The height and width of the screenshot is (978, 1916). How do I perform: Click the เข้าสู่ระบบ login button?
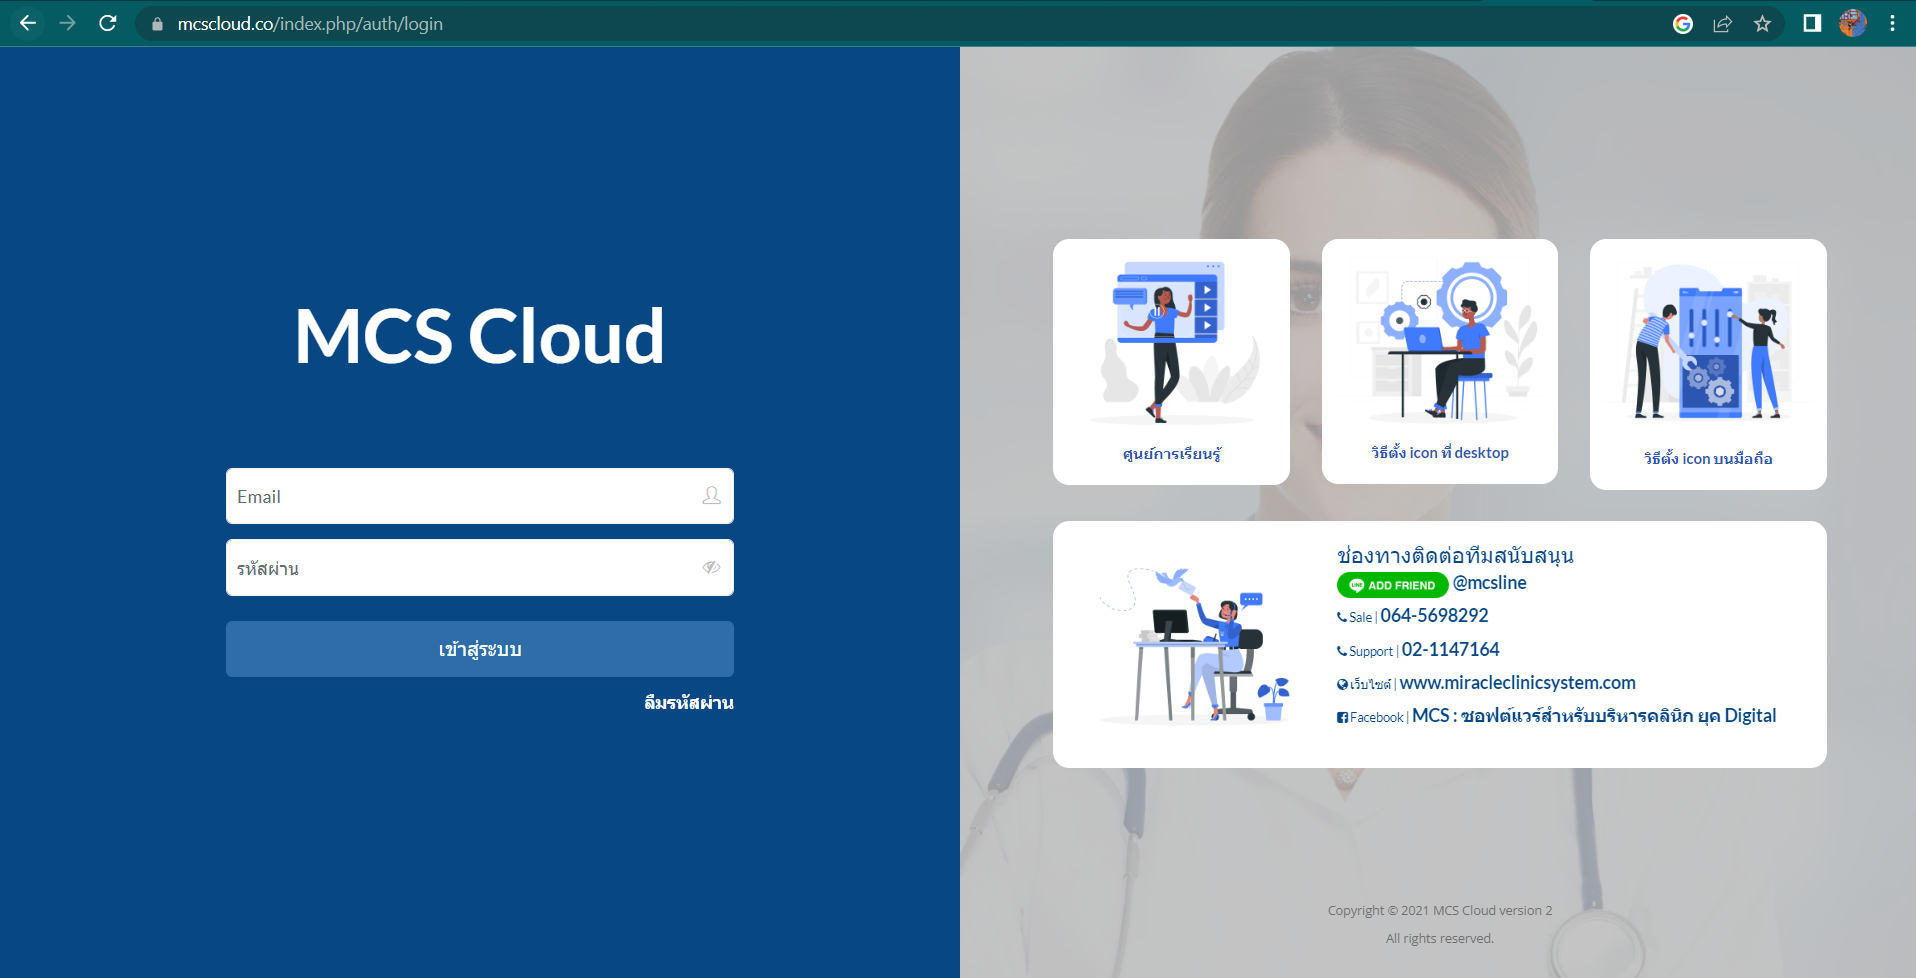click(480, 649)
